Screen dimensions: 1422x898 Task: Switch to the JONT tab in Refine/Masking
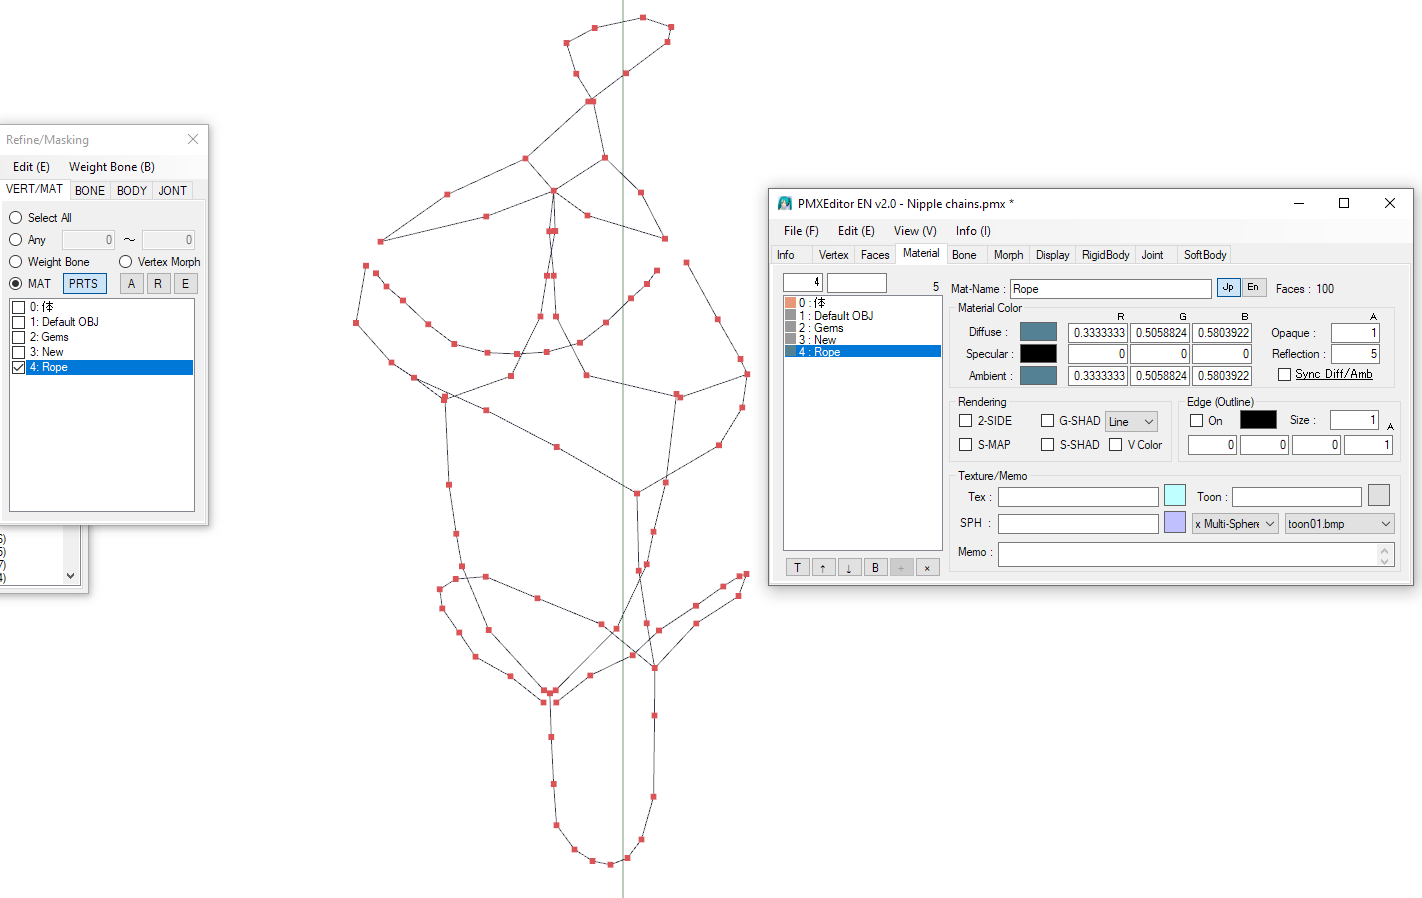point(173,191)
